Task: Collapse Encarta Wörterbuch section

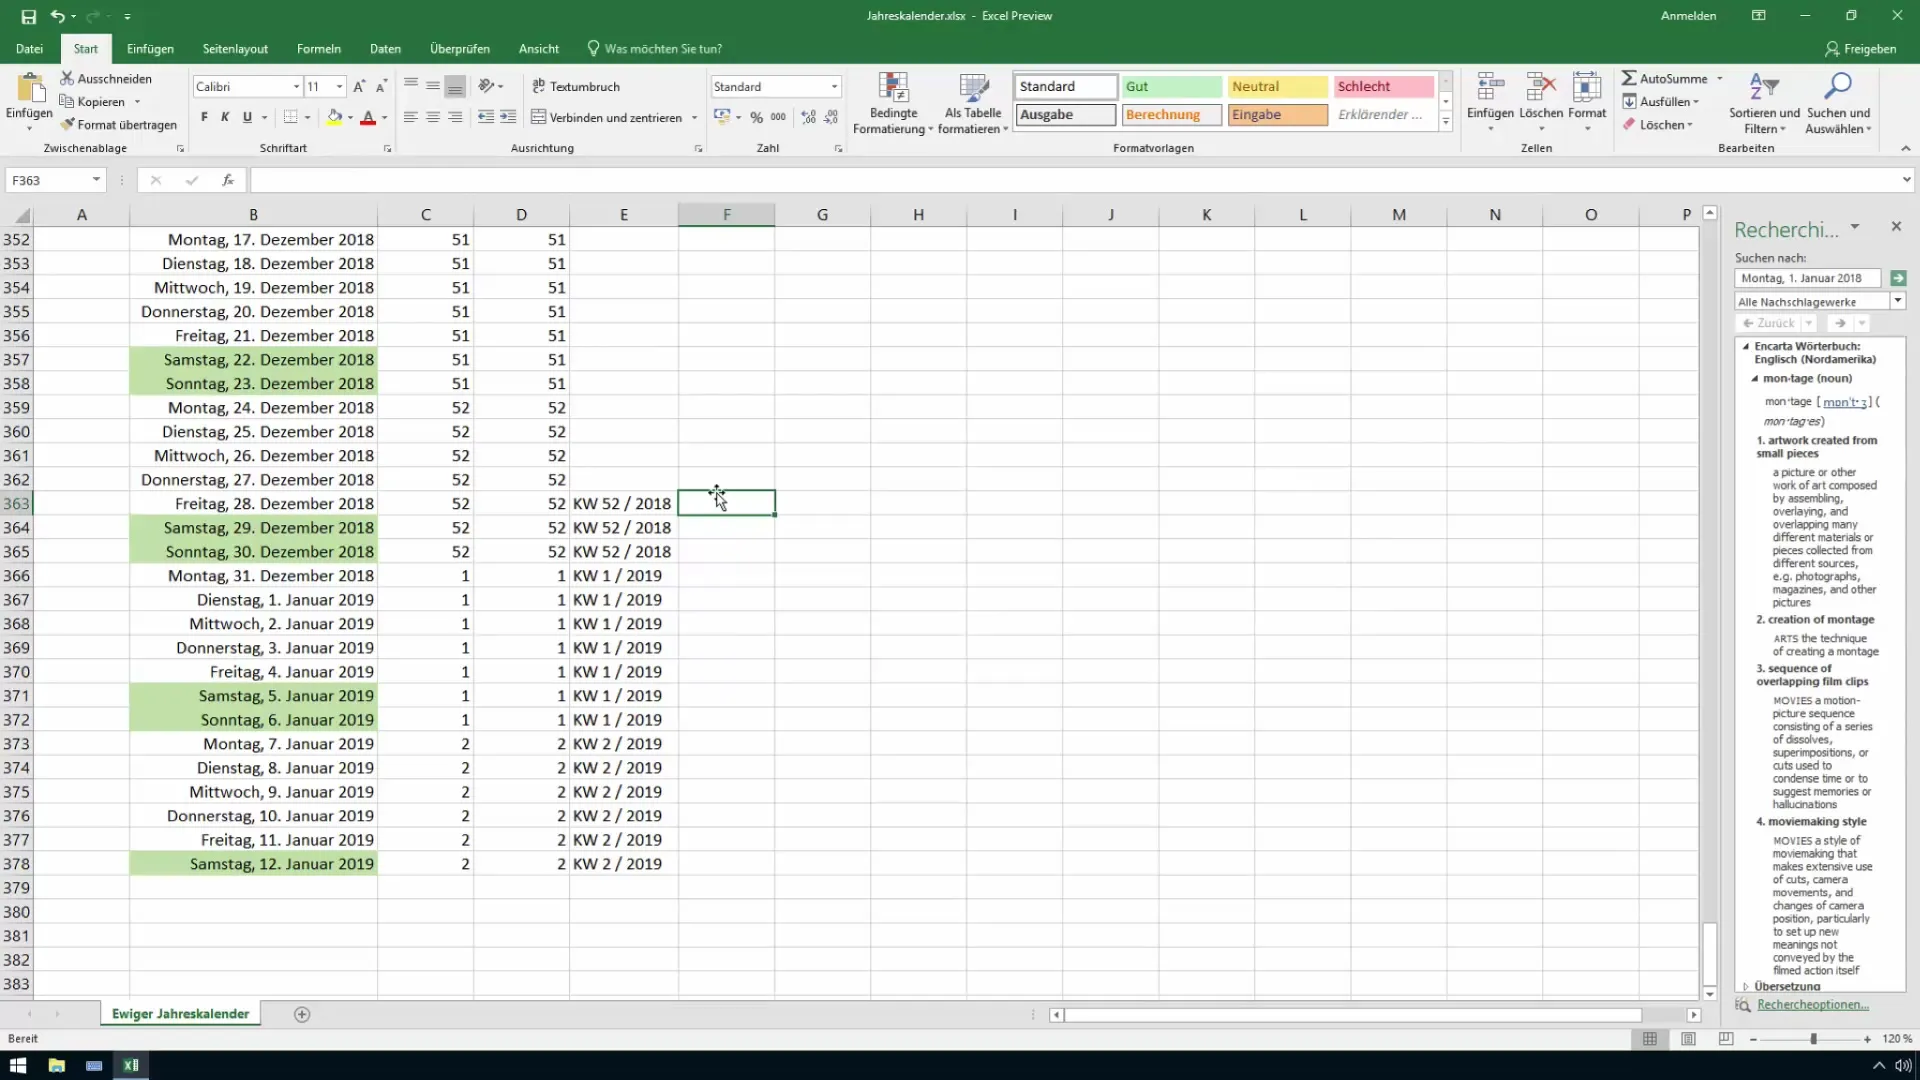Action: tap(1746, 346)
